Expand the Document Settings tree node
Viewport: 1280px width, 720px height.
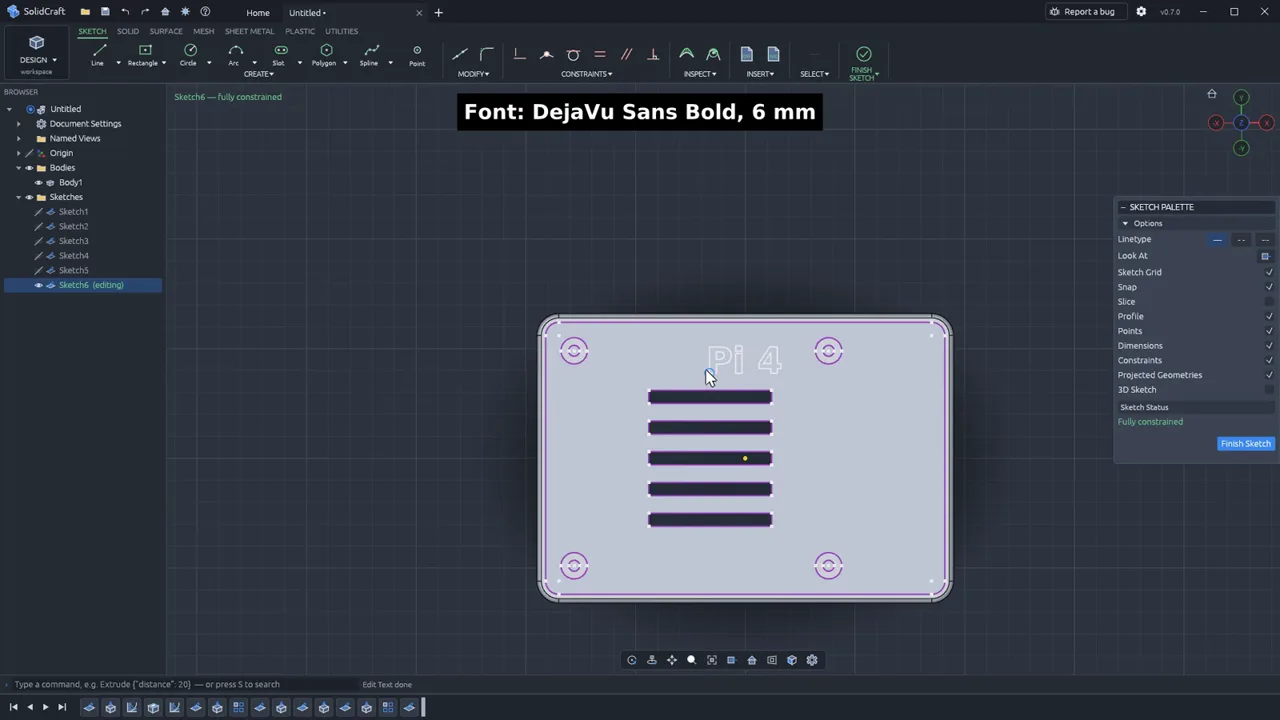(x=18, y=124)
